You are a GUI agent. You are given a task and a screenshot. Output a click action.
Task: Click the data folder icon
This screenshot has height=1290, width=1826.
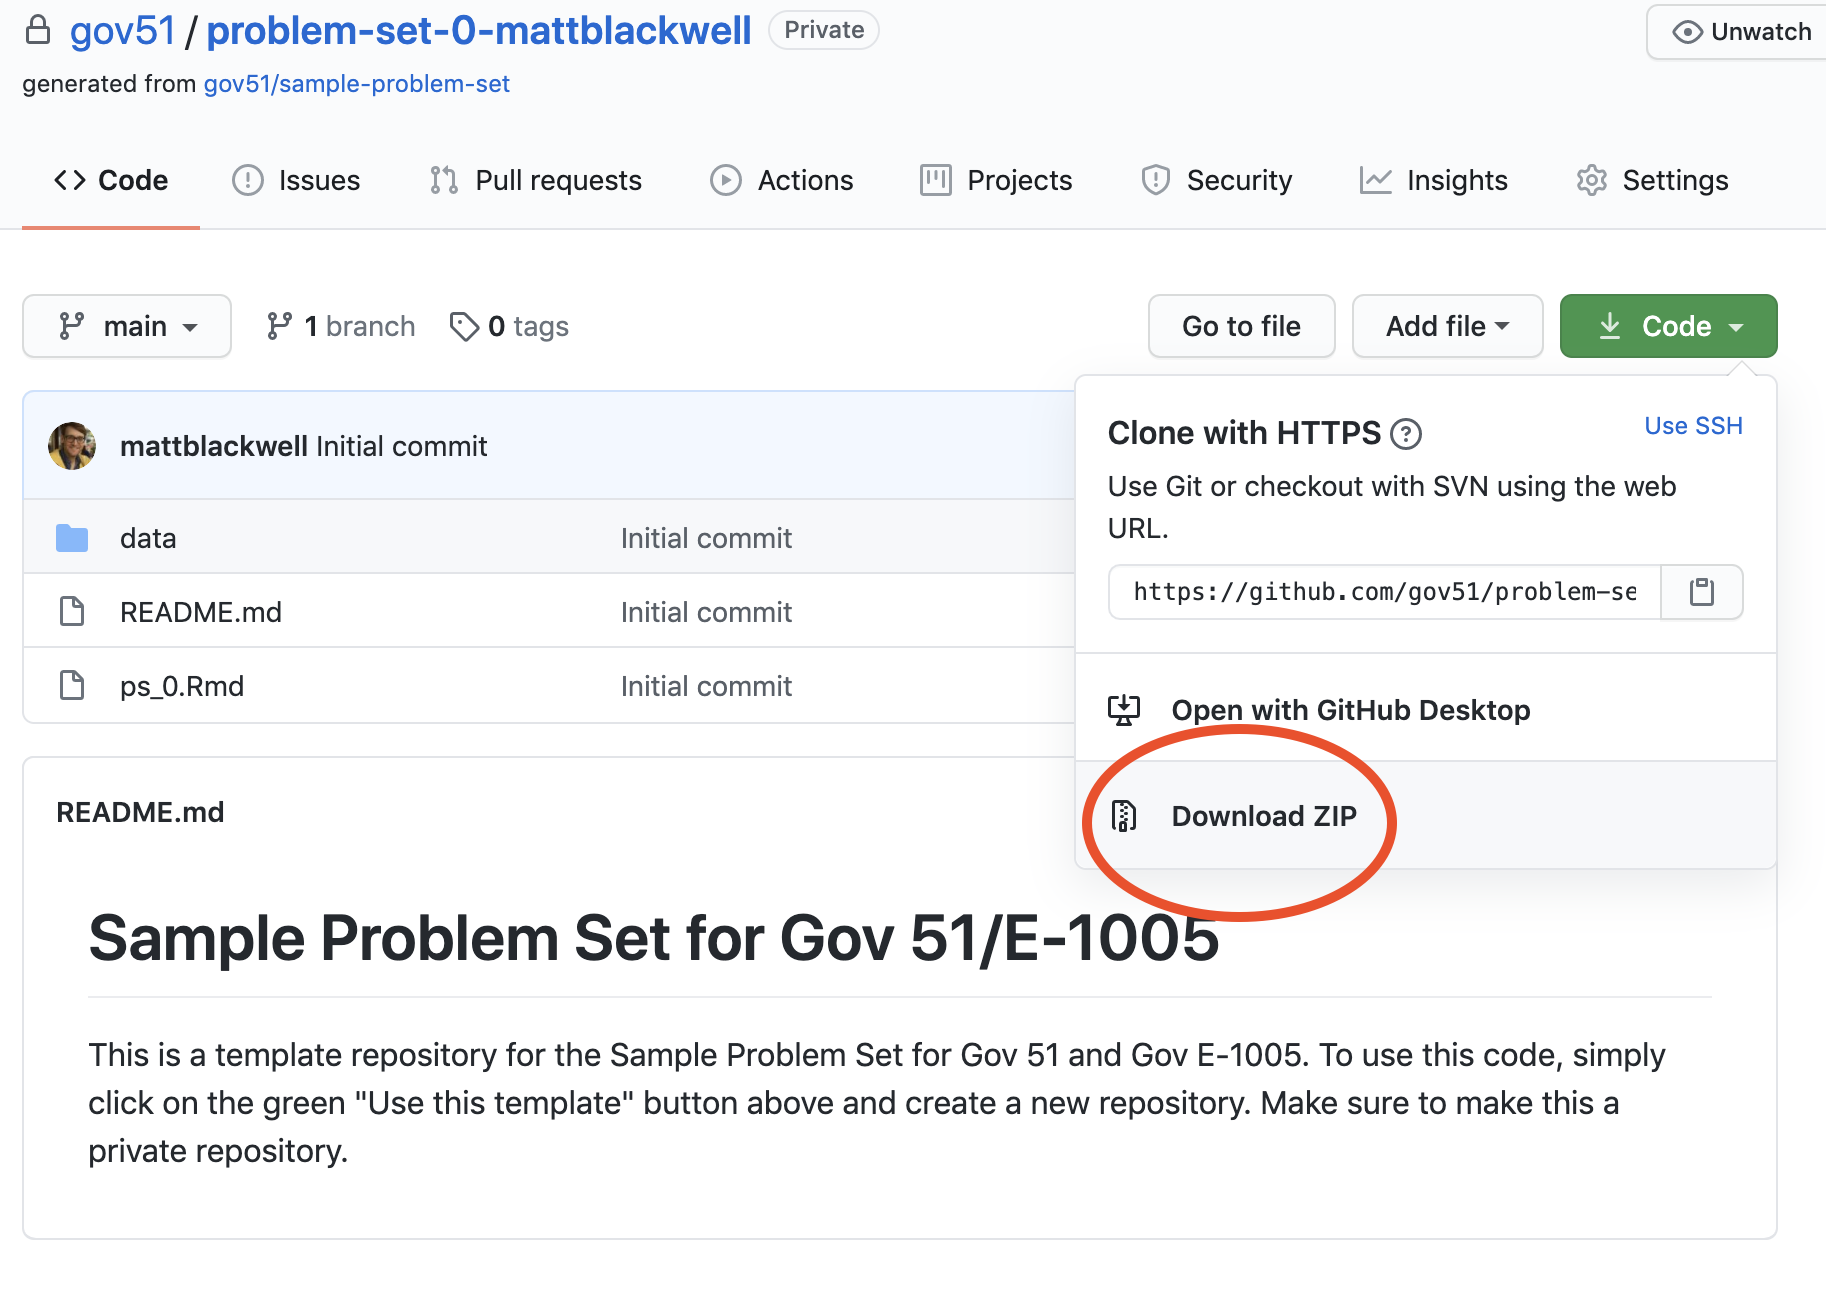point(72,538)
